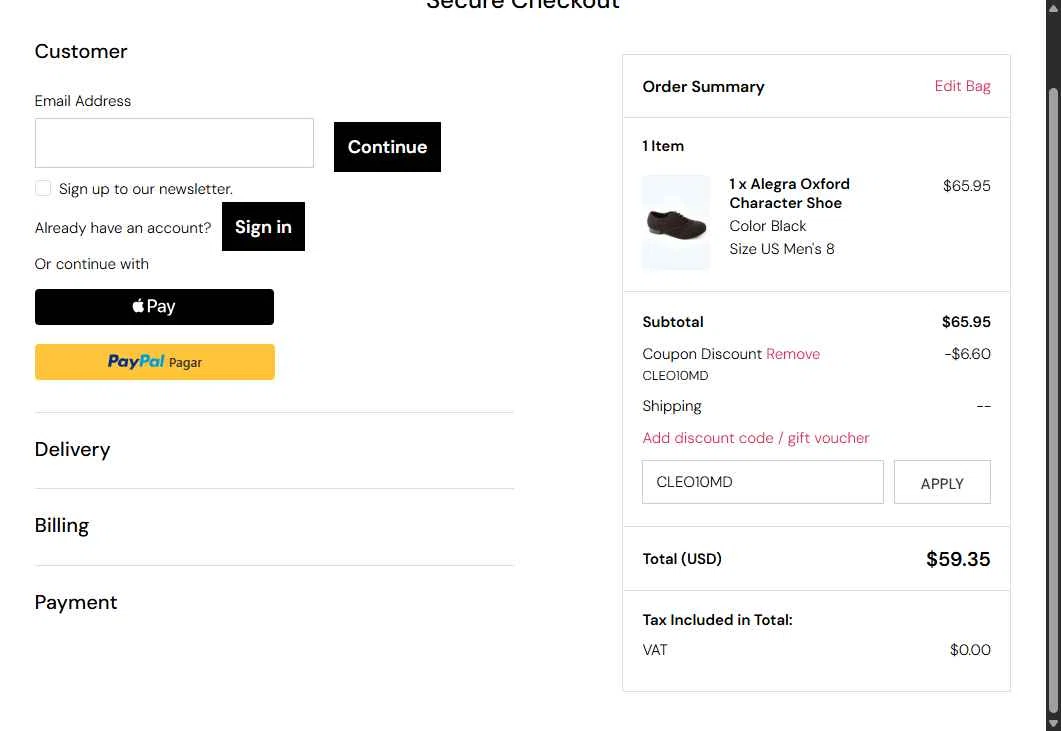The width and height of the screenshot is (1061, 731).
Task: Expand the Billing section
Action: [x=62, y=526]
